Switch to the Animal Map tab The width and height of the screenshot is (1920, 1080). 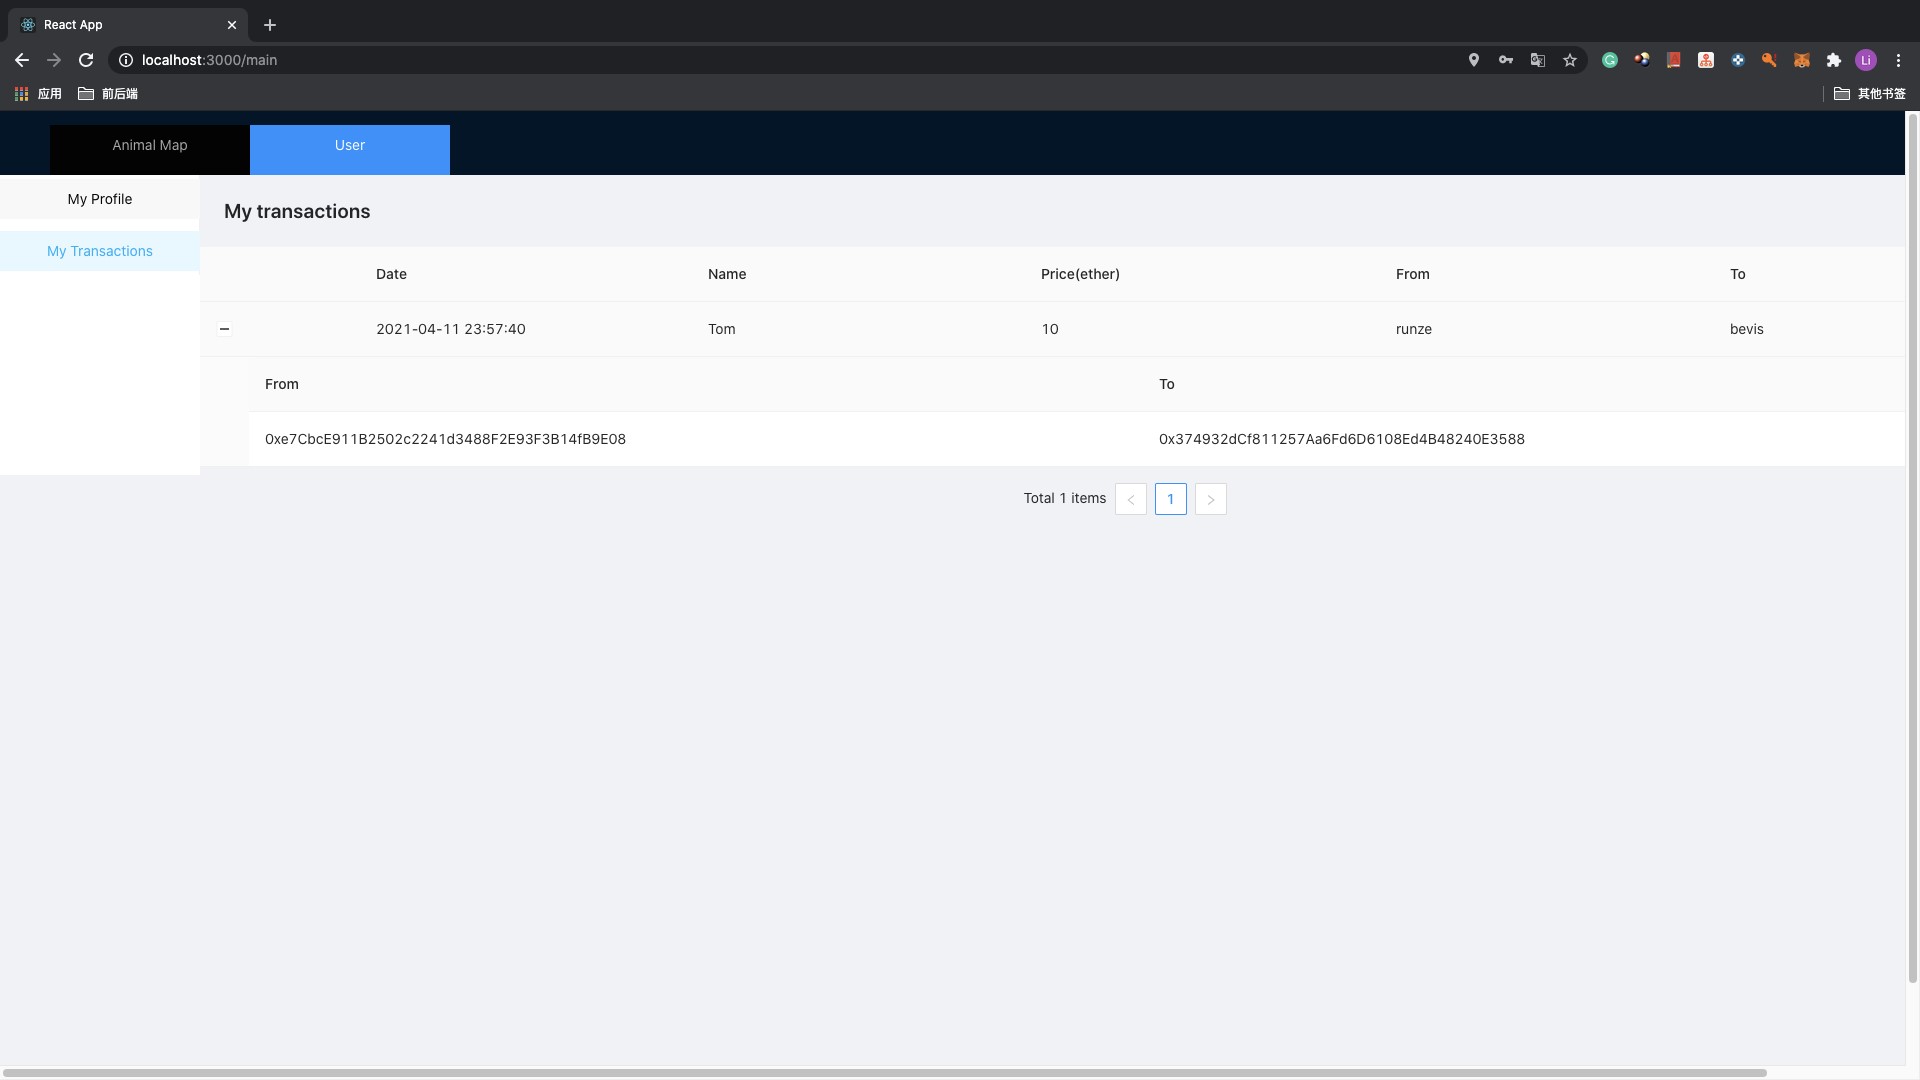pyautogui.click(x=150, y=146)
